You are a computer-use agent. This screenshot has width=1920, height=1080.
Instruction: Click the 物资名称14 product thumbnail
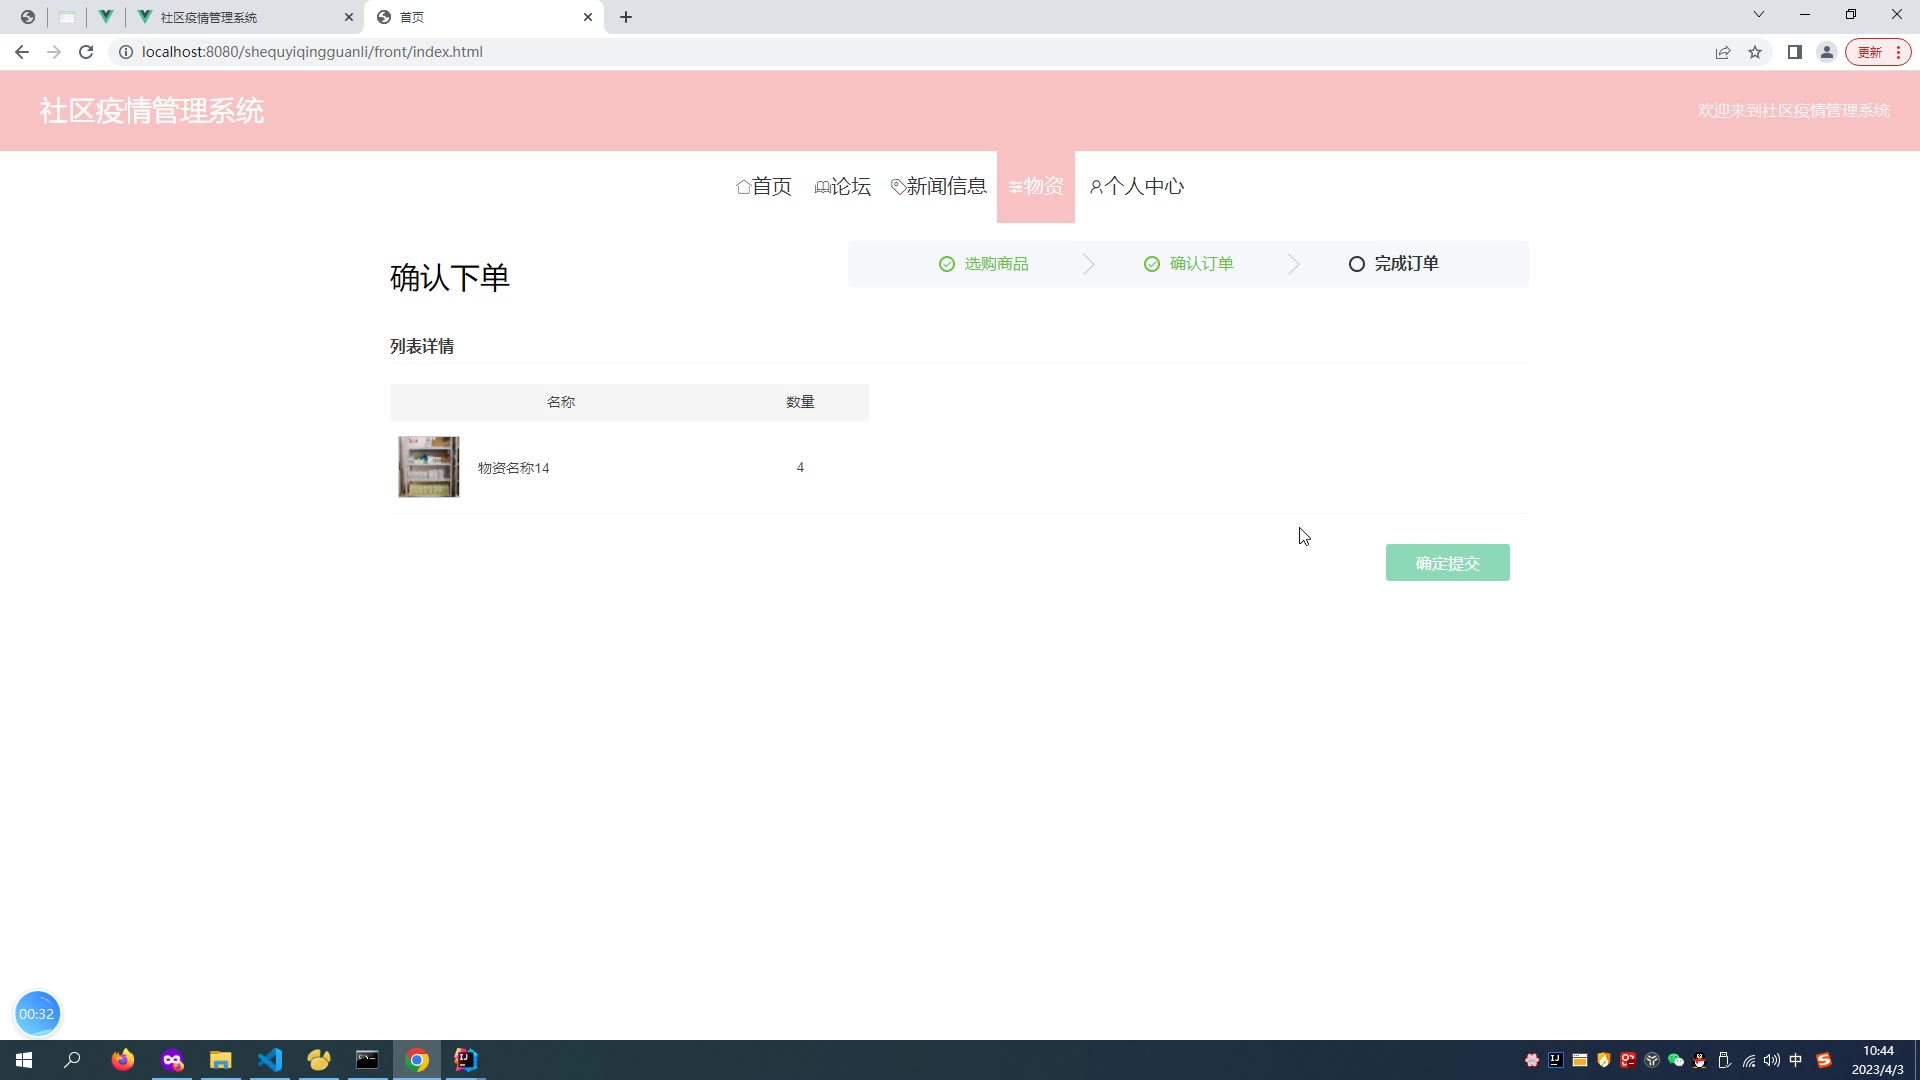(x=429, y=467)
